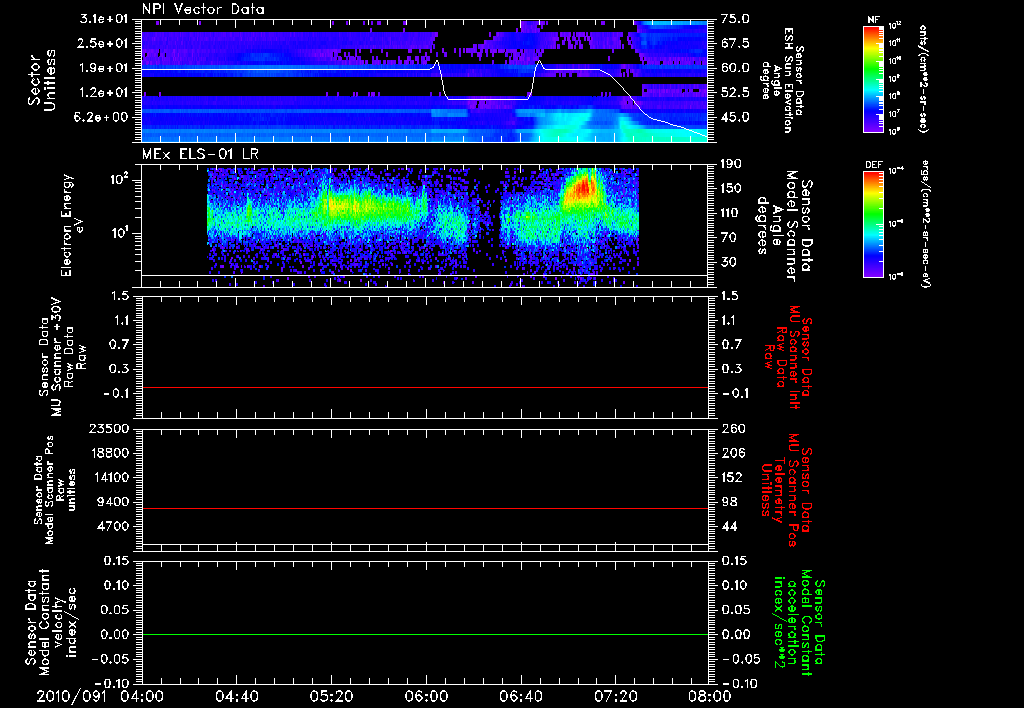Click the "260" telemetry tick value
This screenshot has width=1024, height=708.
point(732,429)
